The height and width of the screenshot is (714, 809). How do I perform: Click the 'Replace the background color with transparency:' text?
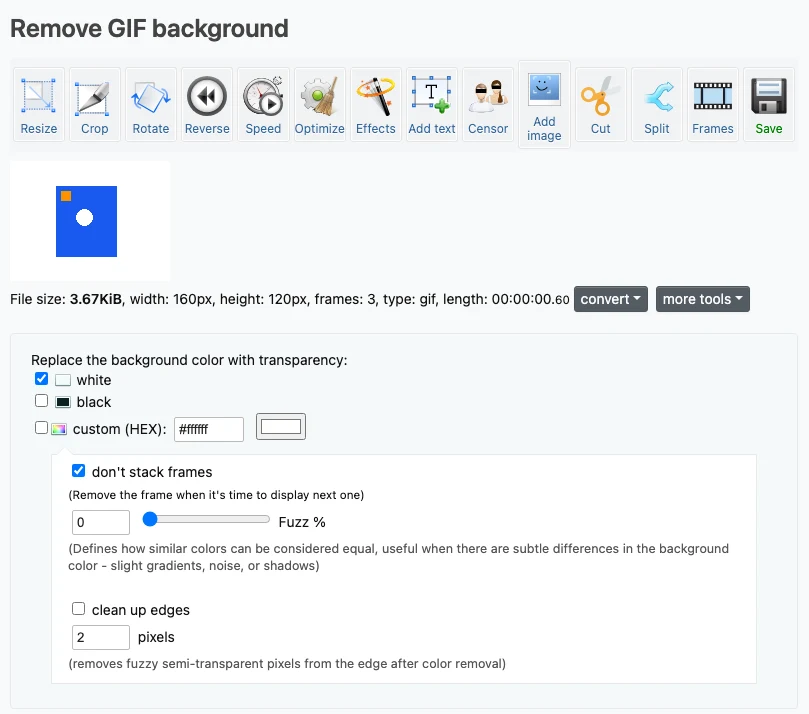[189, 360]
